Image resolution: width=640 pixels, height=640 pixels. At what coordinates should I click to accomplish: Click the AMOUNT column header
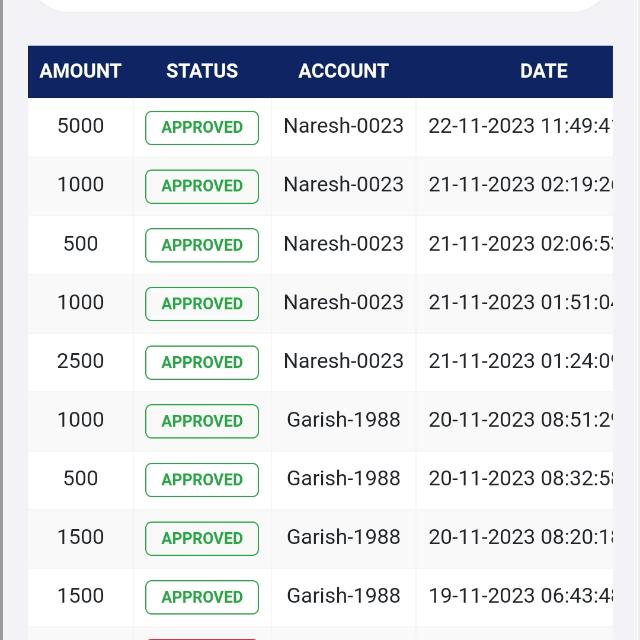[x=80, y=71]
